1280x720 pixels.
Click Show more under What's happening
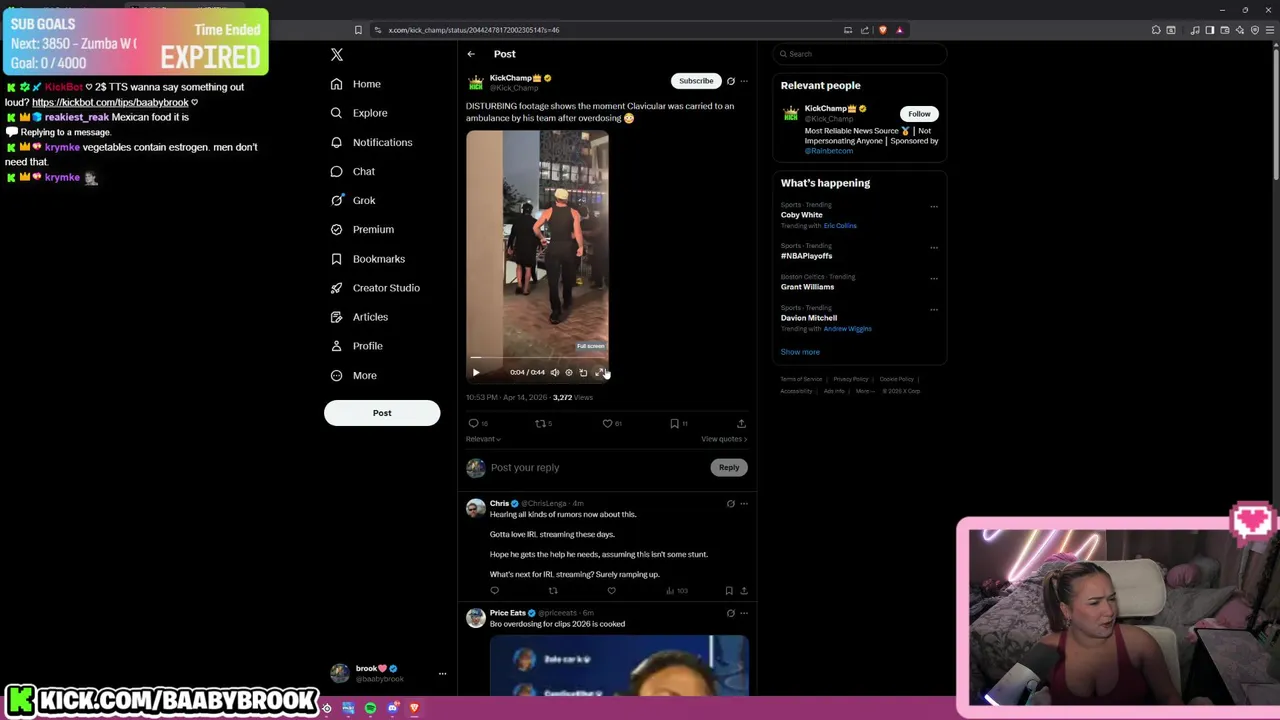(x=800, y=352)
